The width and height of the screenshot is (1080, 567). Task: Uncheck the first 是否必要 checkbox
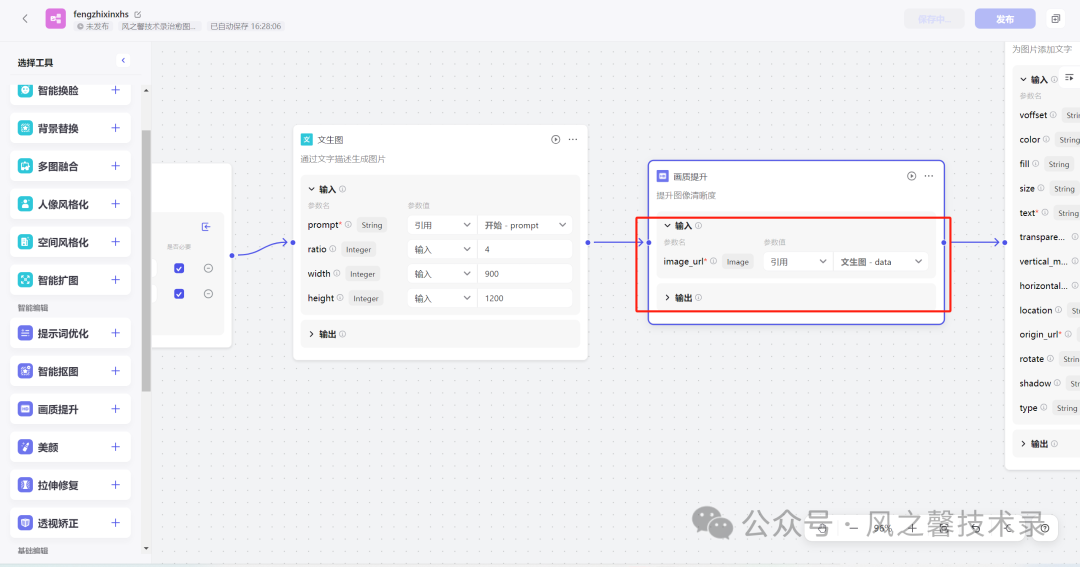pyautogui.click(x=179, y=269)
